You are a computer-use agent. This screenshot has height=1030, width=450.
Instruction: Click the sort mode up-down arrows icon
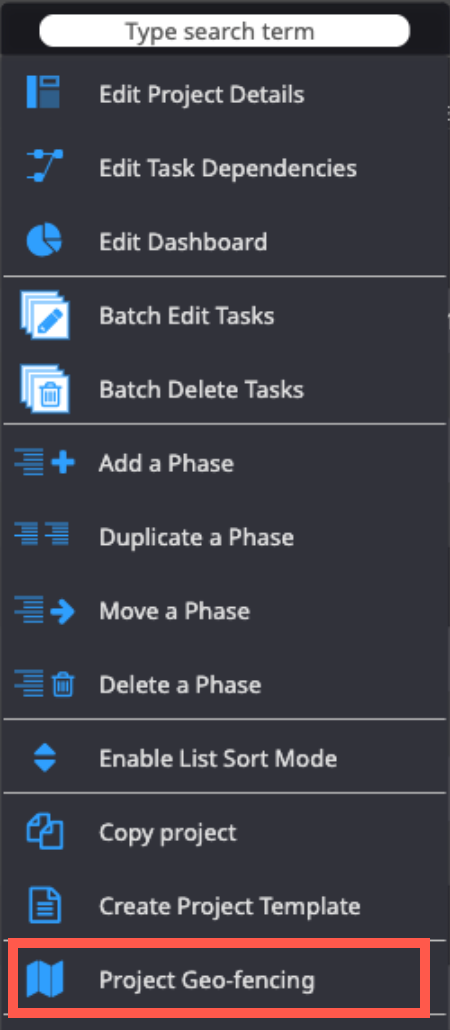point(45,759)
